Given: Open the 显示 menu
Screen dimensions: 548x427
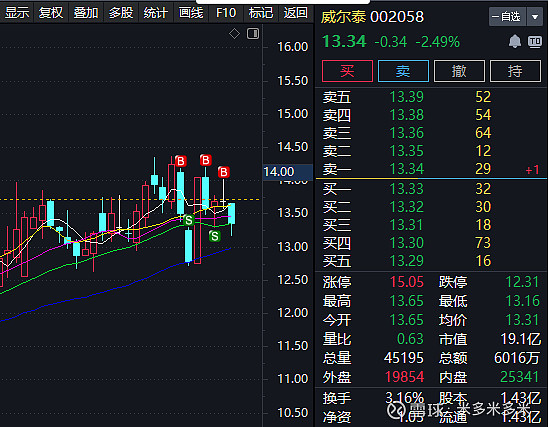Looking at the screenshot, I should click(x=17, y=13).
